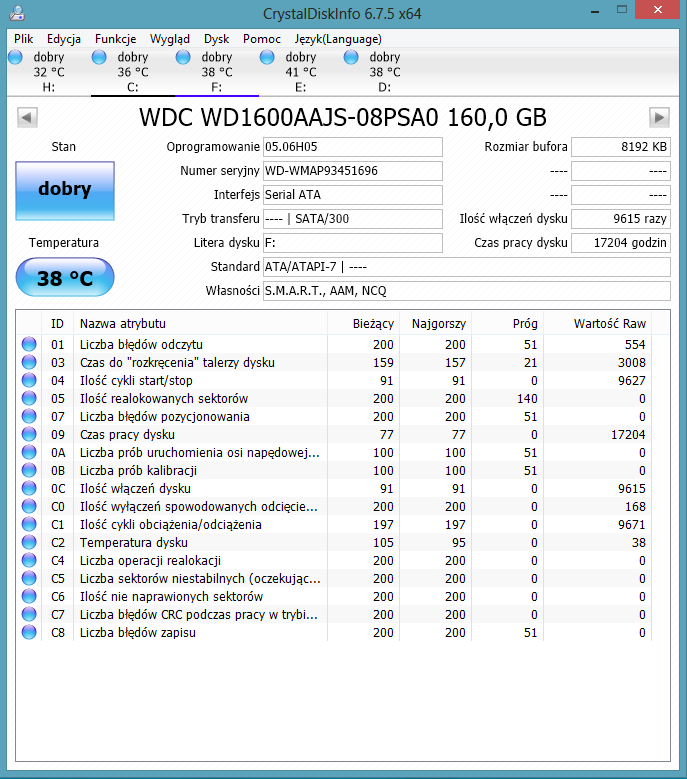Open the Wygląd menu
The width and height of the screenshot is (687, 779).
point(170,39)
